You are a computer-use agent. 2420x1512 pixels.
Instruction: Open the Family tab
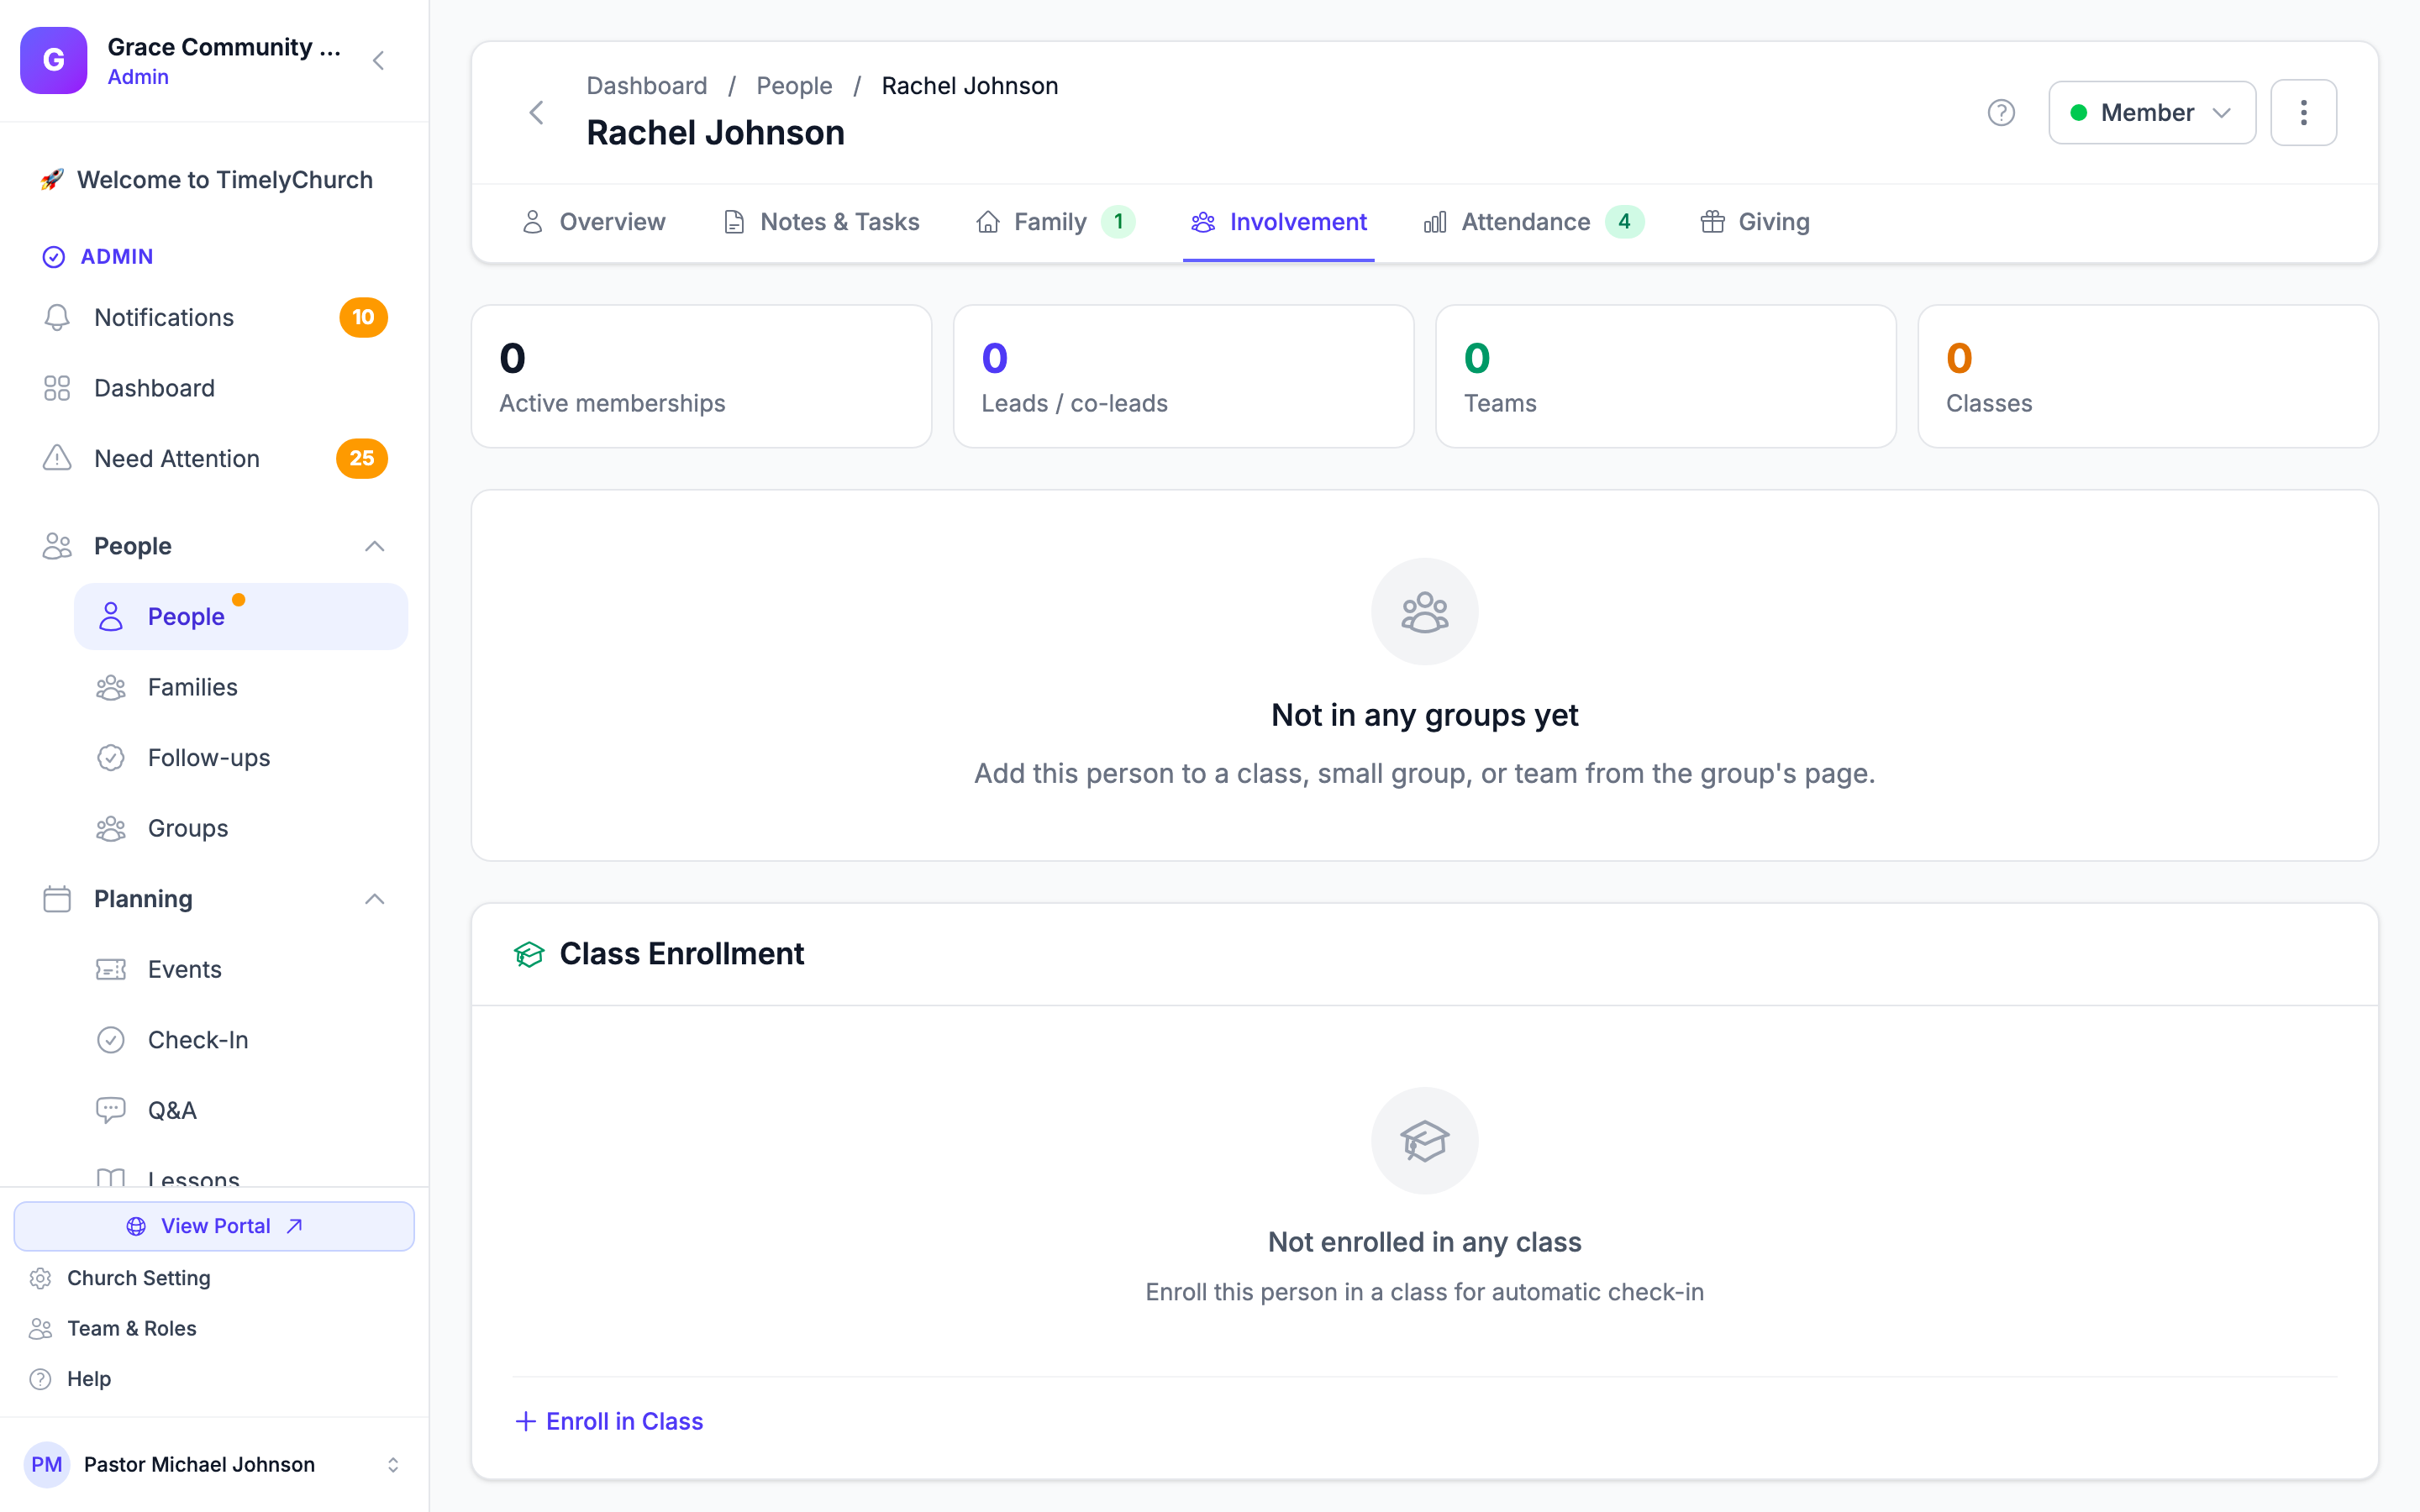(1055, 222)
